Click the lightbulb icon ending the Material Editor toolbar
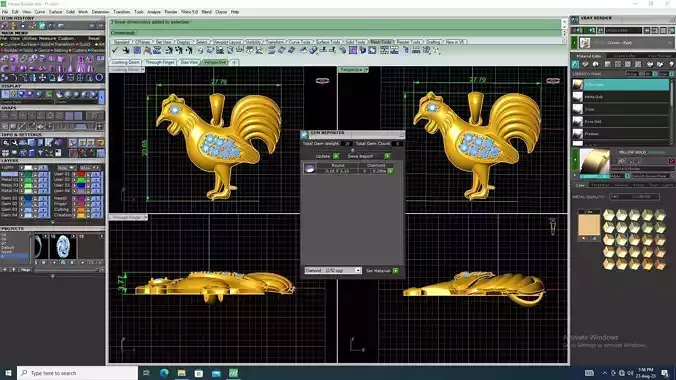This screenshot has height=380, width=676. pos(671,64)
